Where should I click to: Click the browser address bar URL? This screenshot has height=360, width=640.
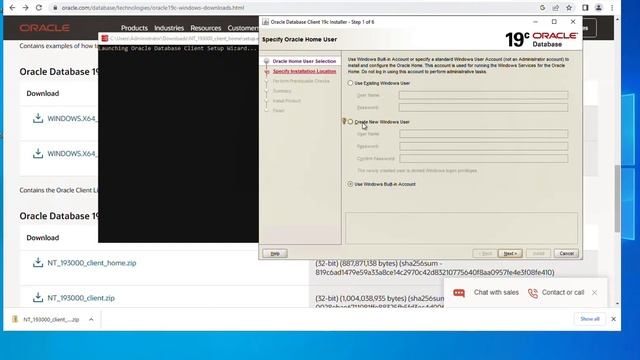(x=153, y=8)
